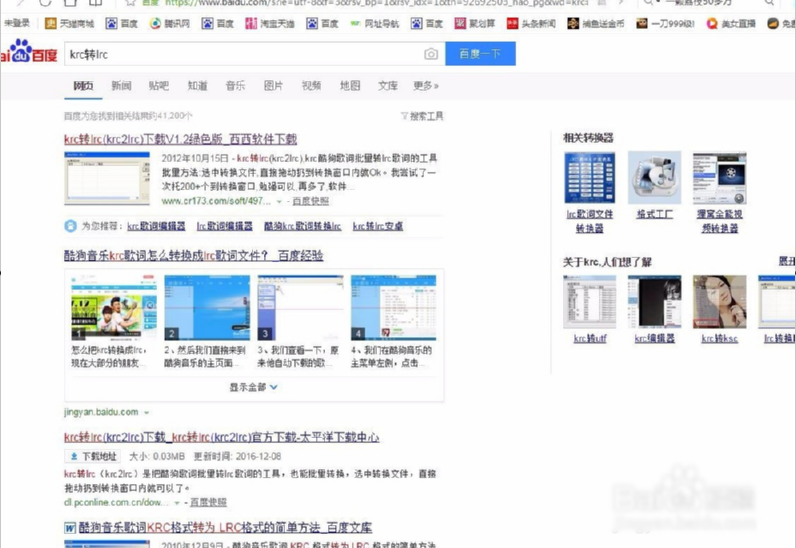Expand 显示全部 in the Baidu Jingyan result
This screenshot has width=796, height=548.
point(253,387)
